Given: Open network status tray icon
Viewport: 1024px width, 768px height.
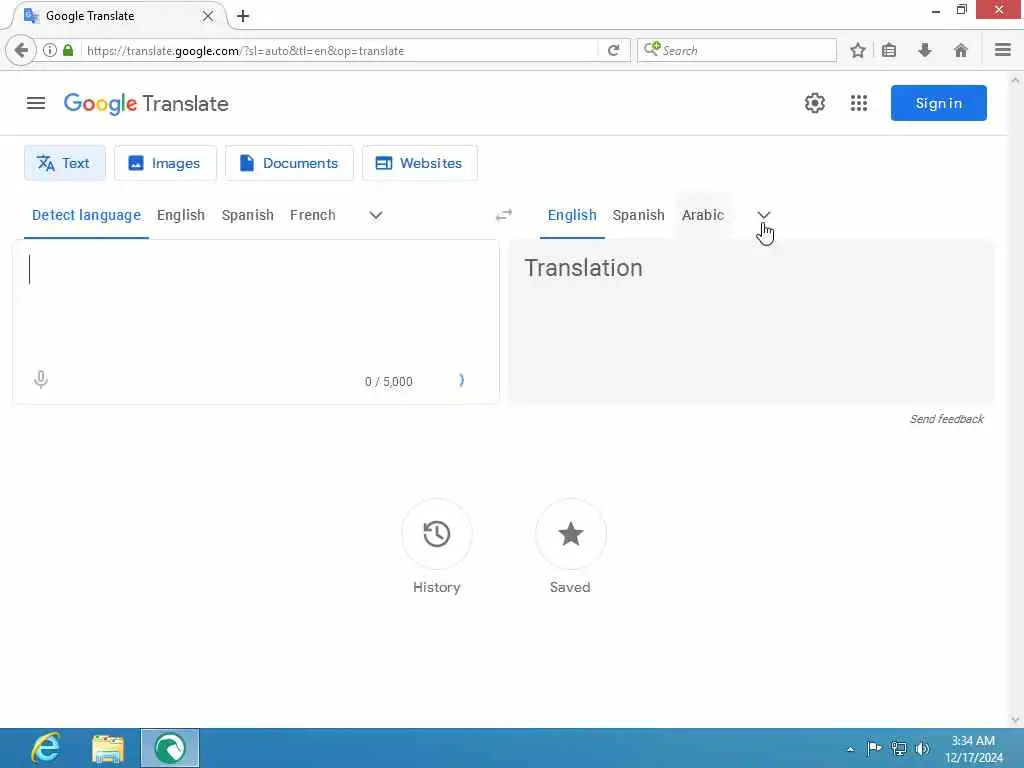Looking at the screenshot, I should (x=899, y=748).
